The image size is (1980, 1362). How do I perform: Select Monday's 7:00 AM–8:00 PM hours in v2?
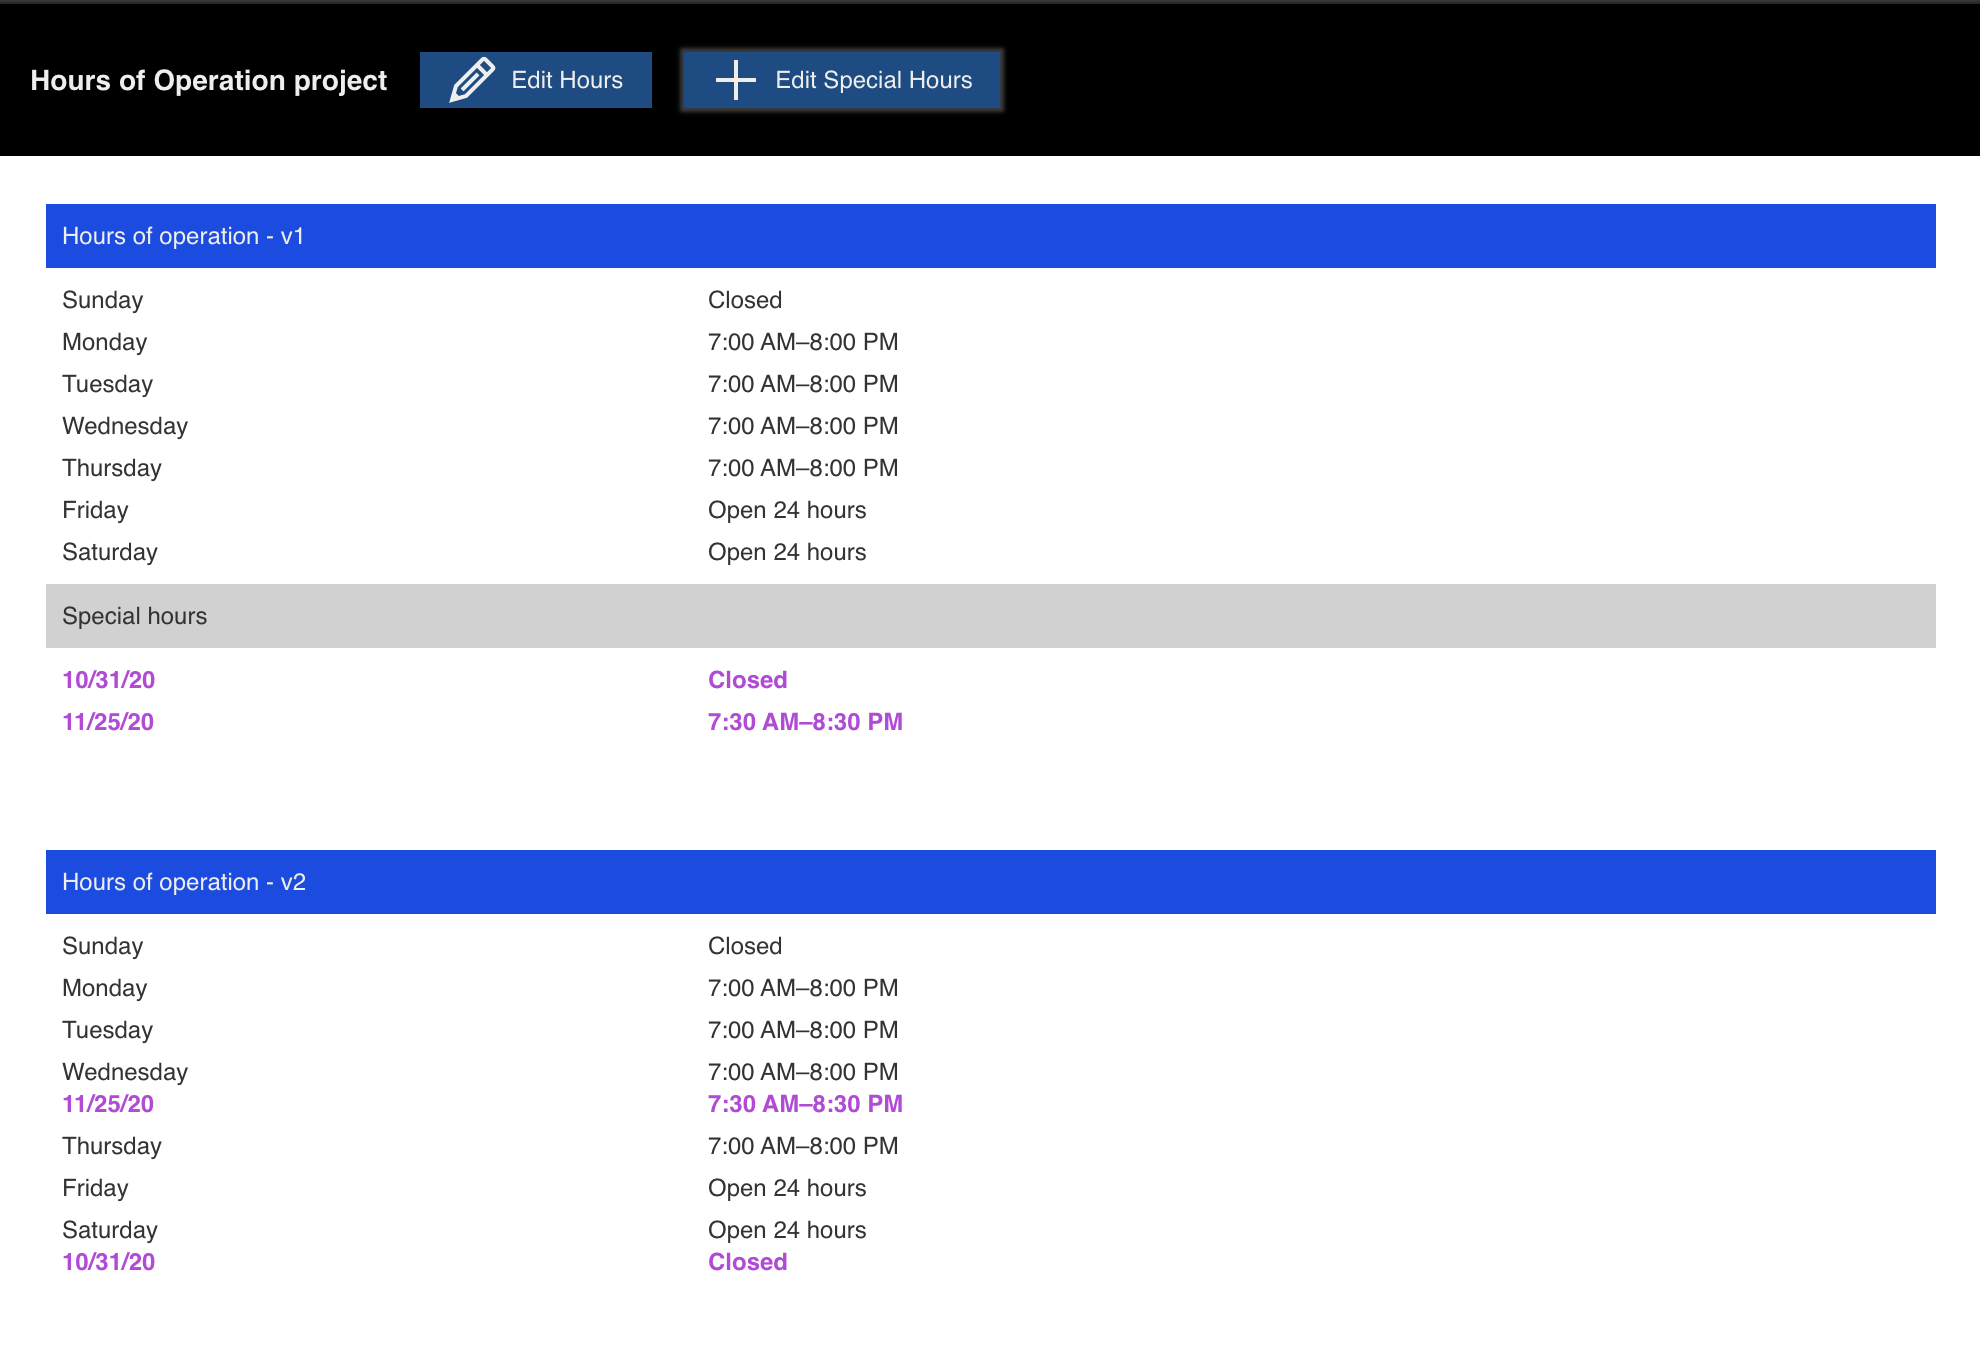pos(803,988)
